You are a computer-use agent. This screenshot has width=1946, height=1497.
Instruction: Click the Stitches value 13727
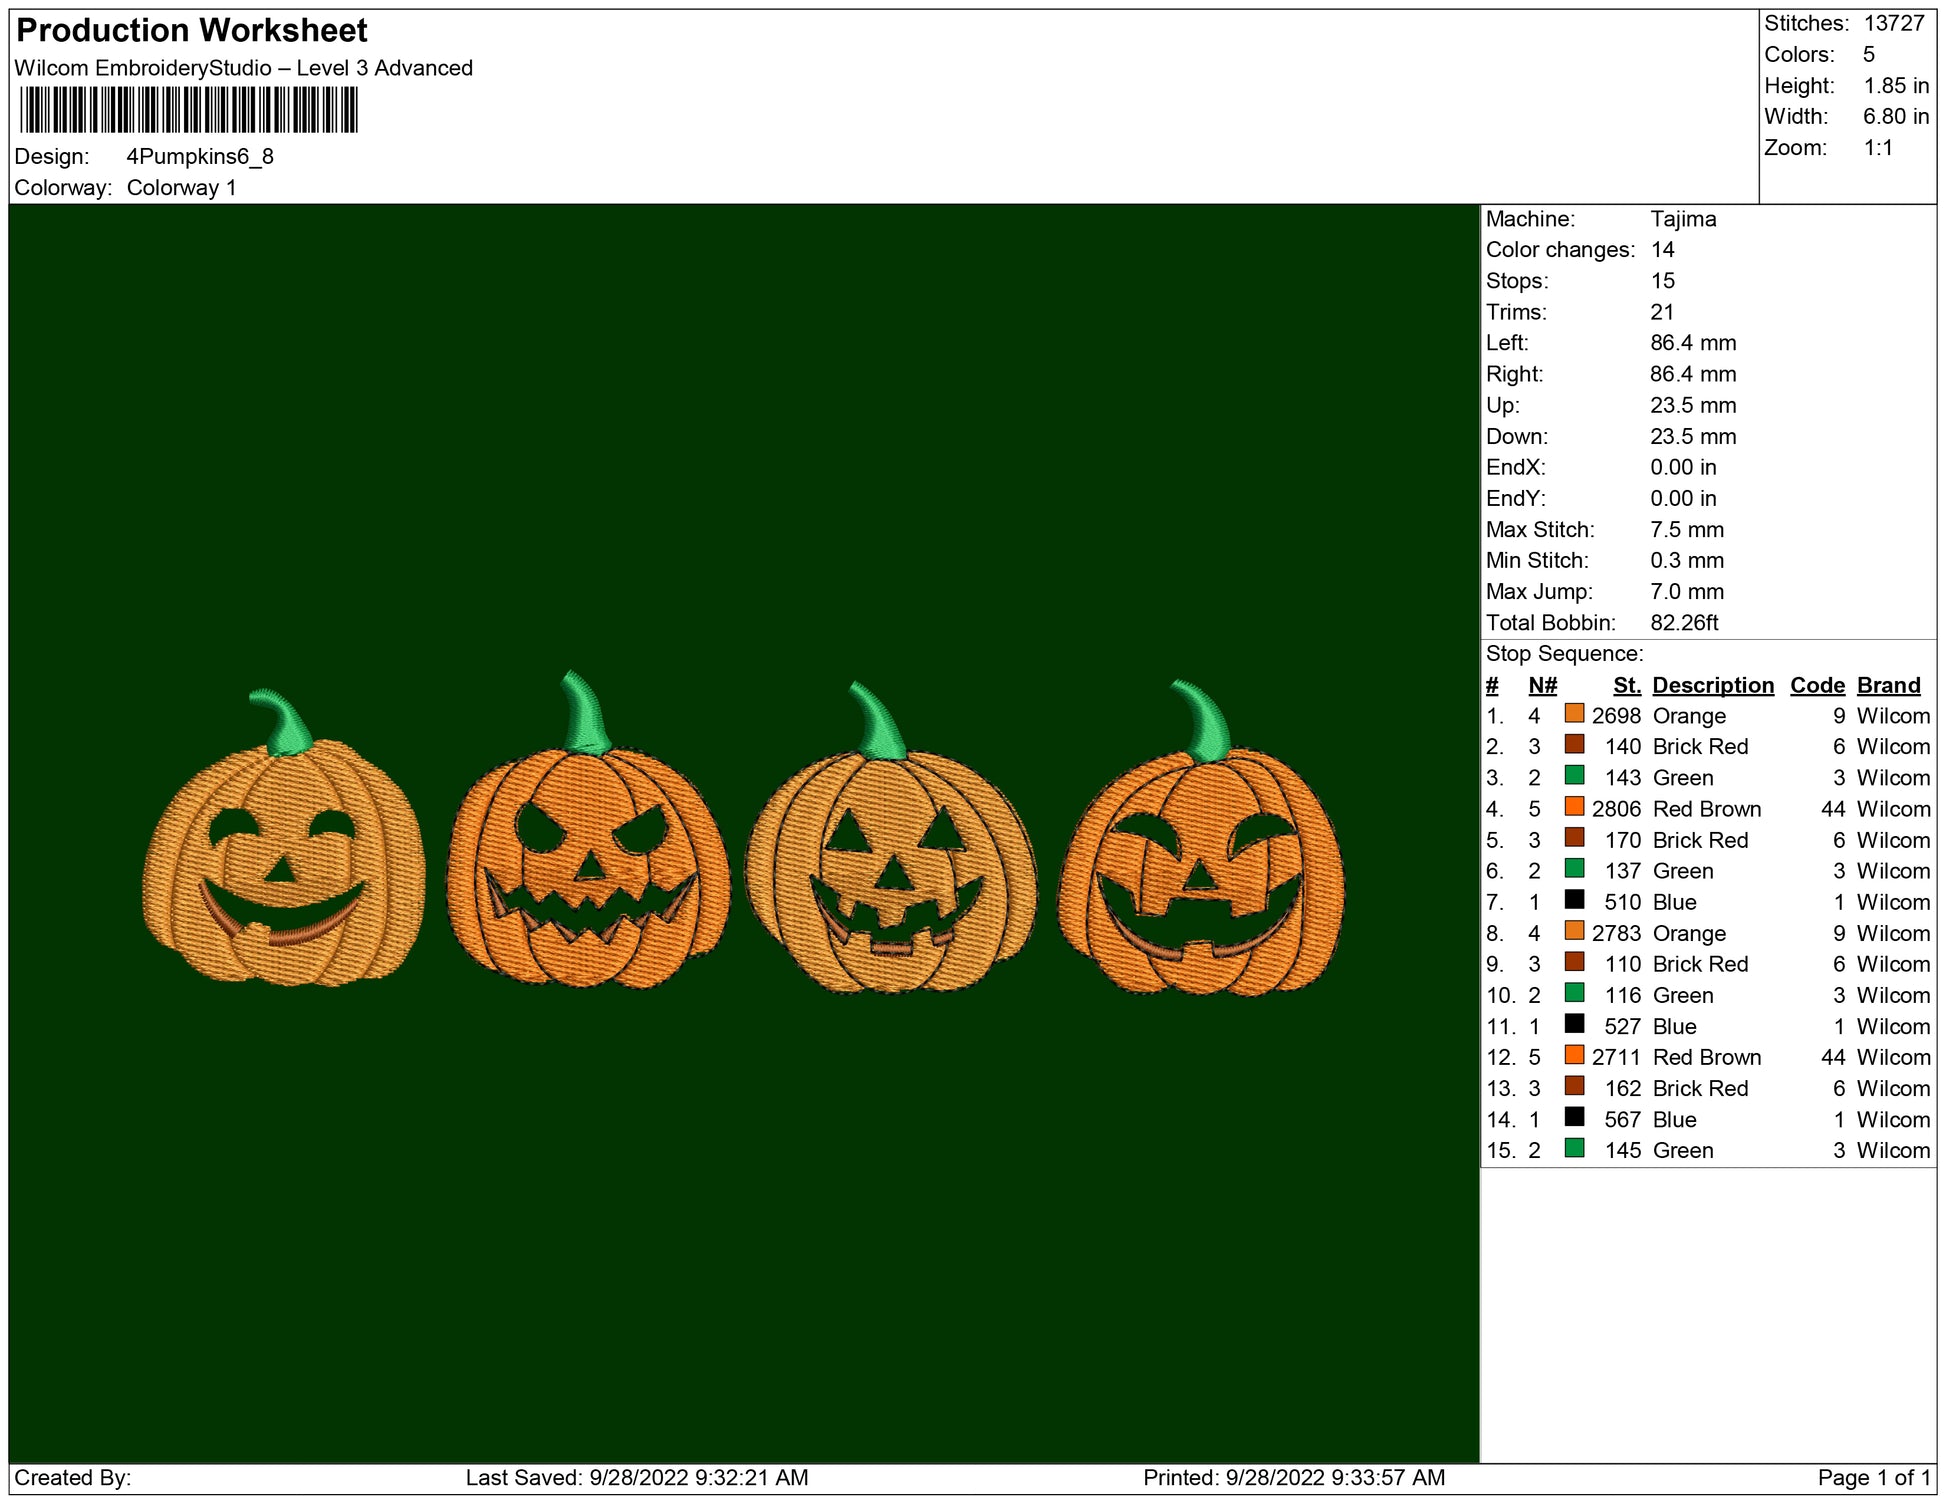[1893, 23]
